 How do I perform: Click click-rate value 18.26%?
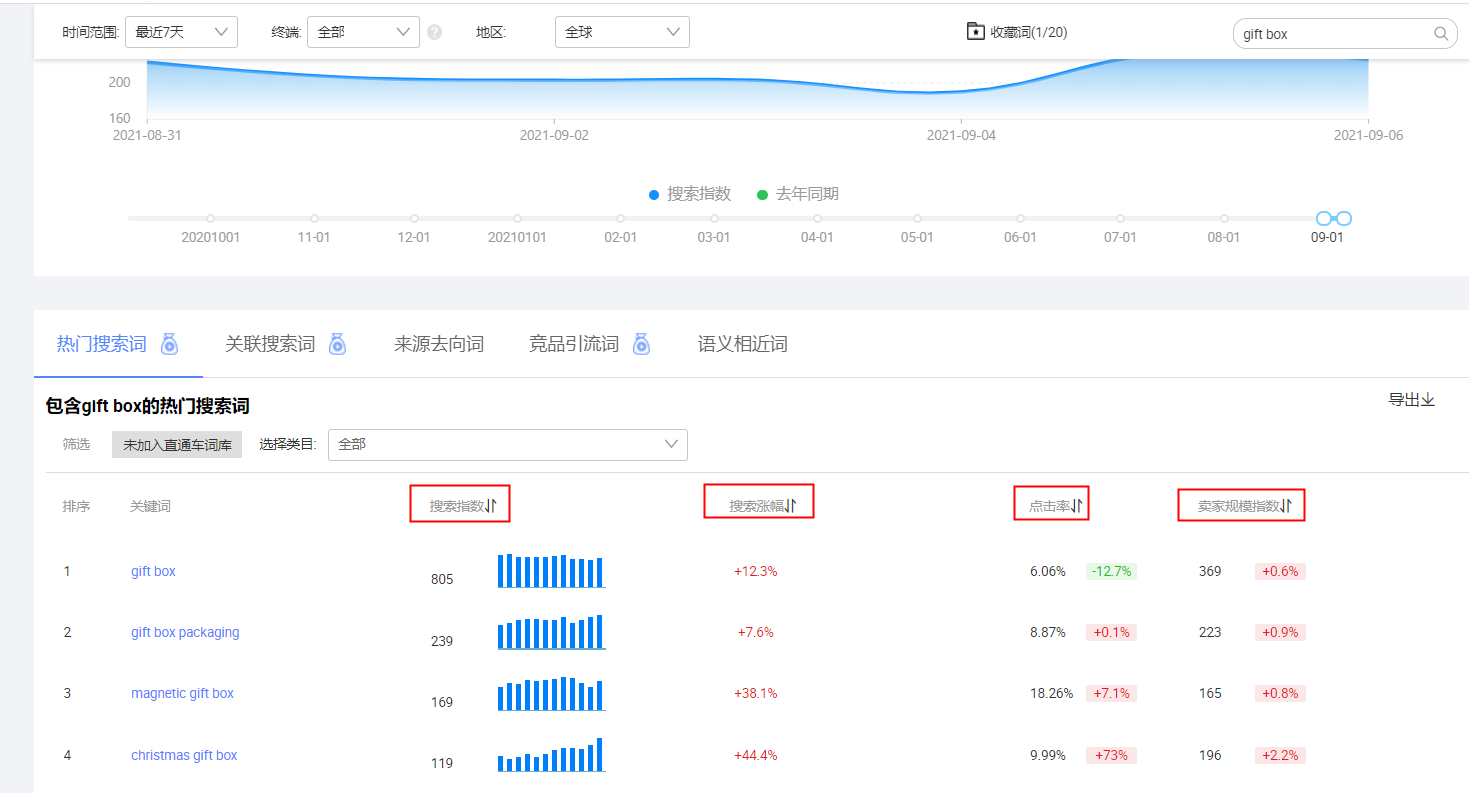coord(1052,693)
